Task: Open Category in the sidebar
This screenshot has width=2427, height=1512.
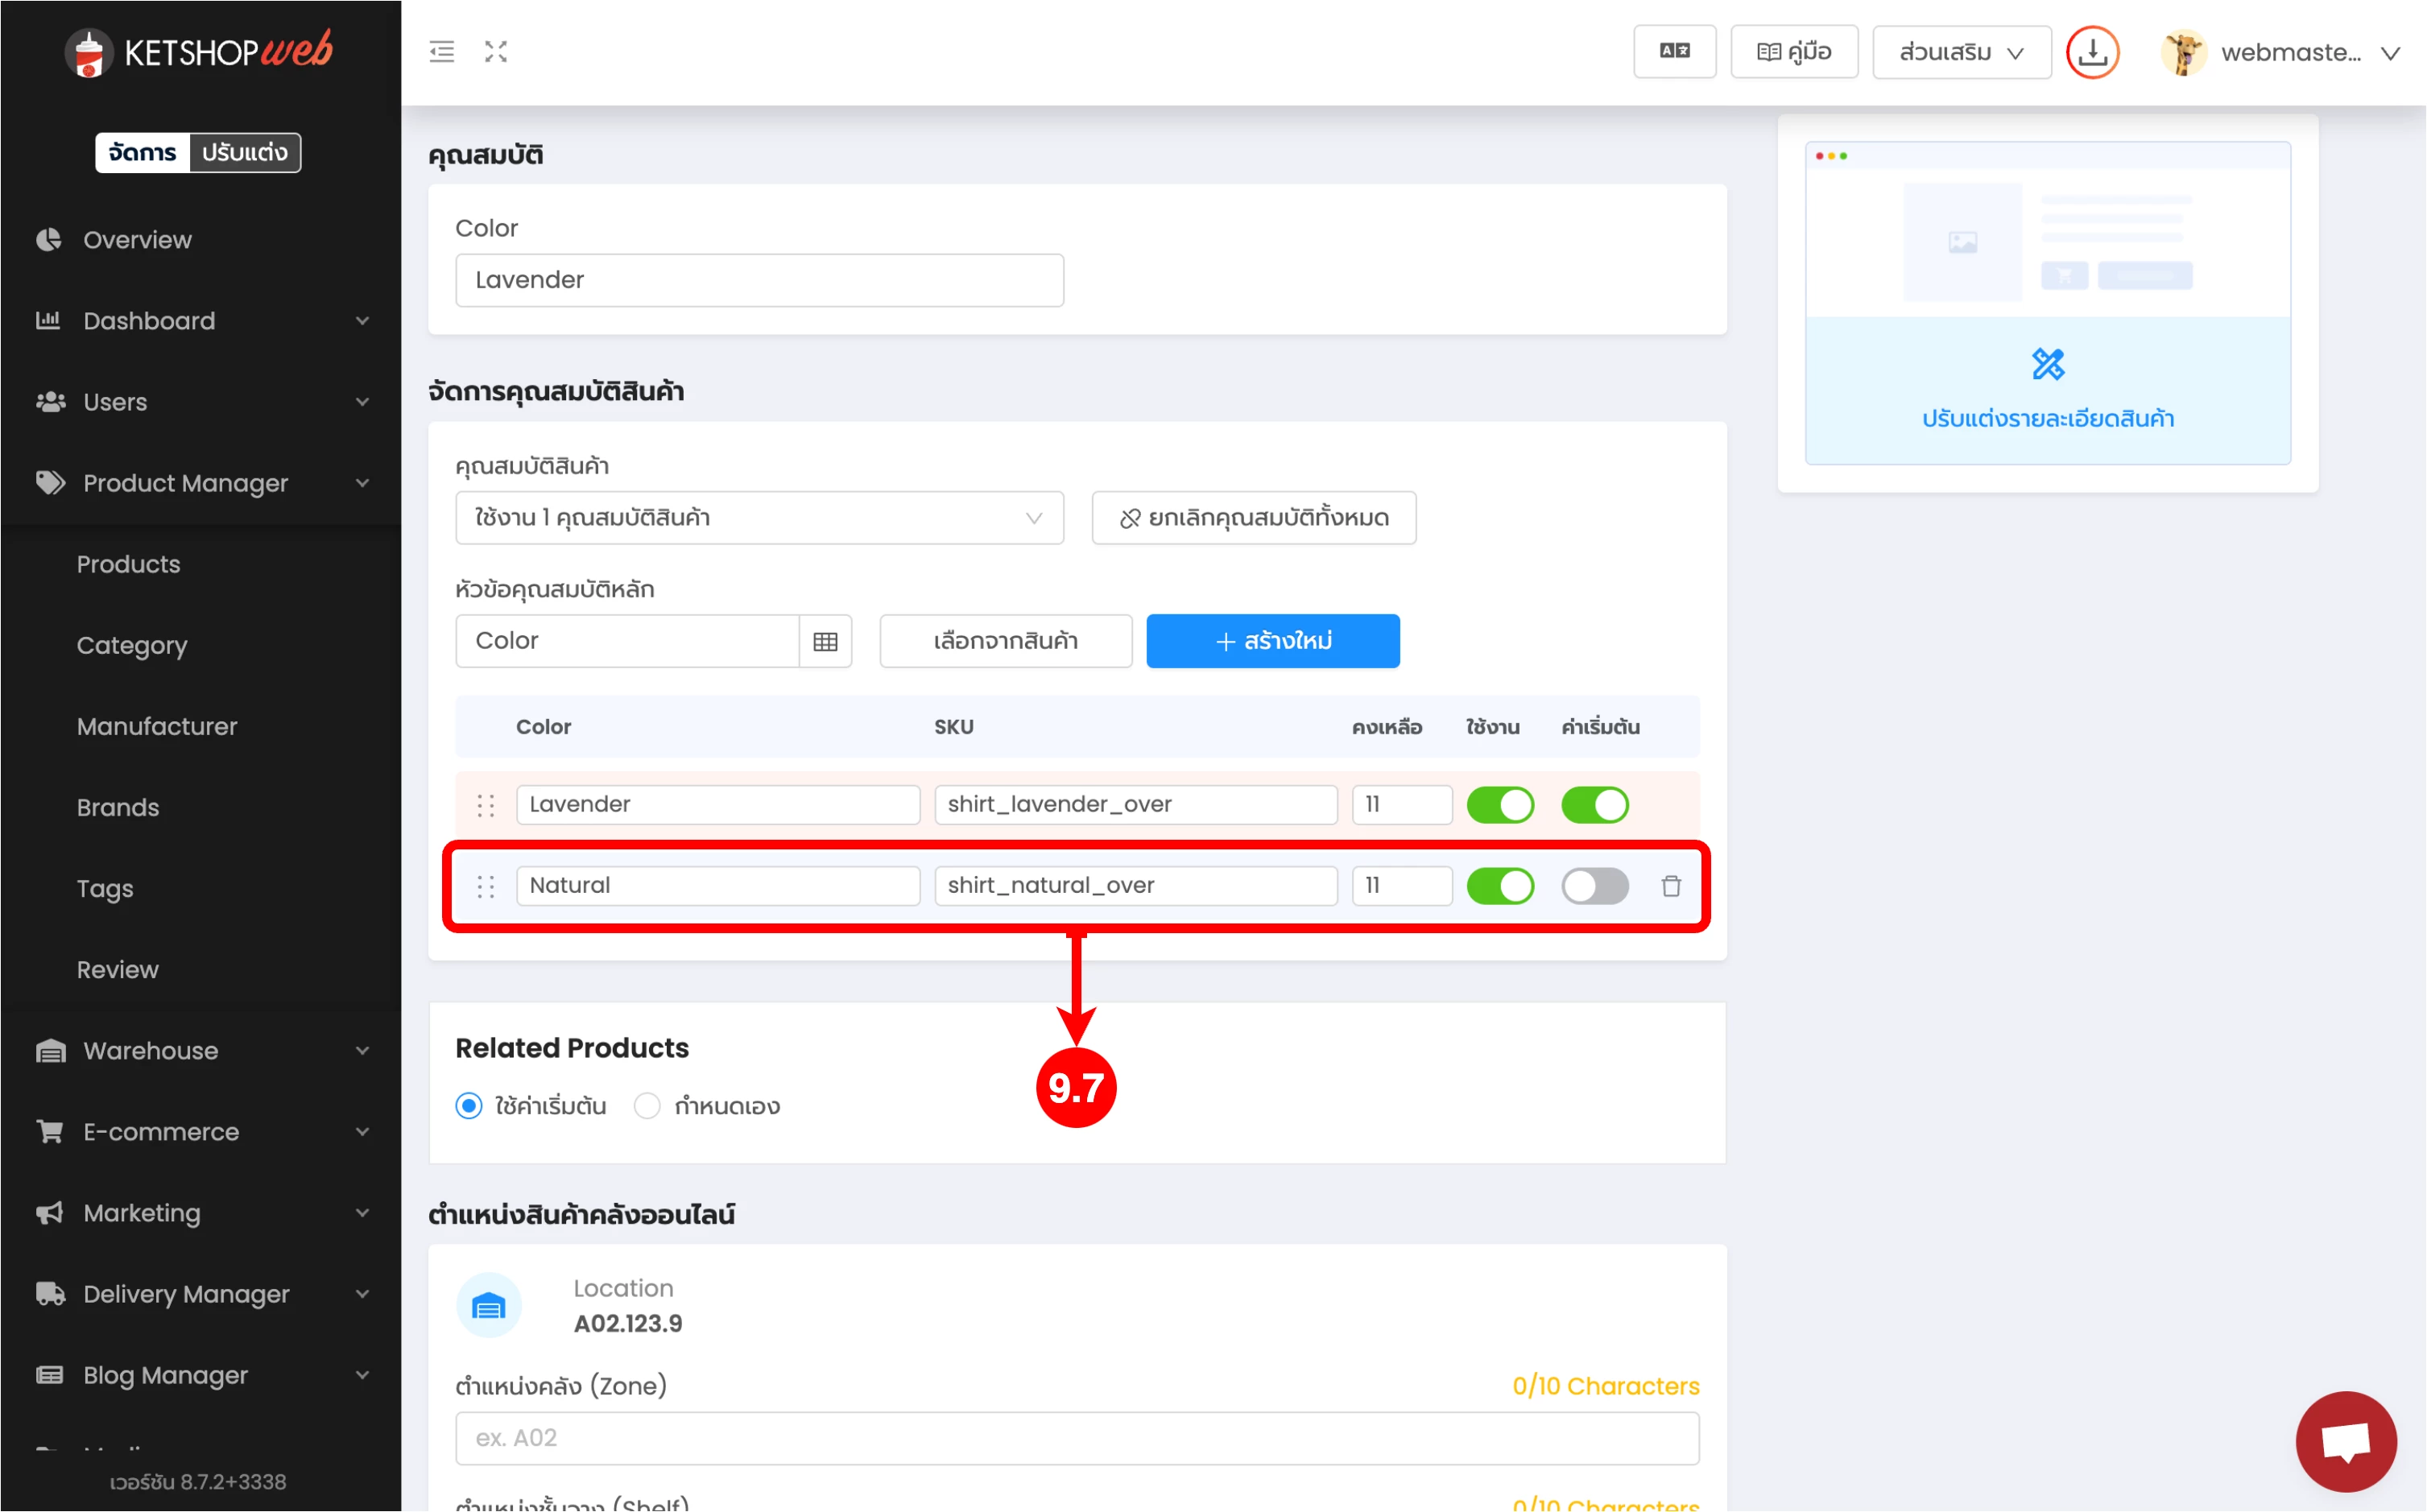Action: point(132,646)
